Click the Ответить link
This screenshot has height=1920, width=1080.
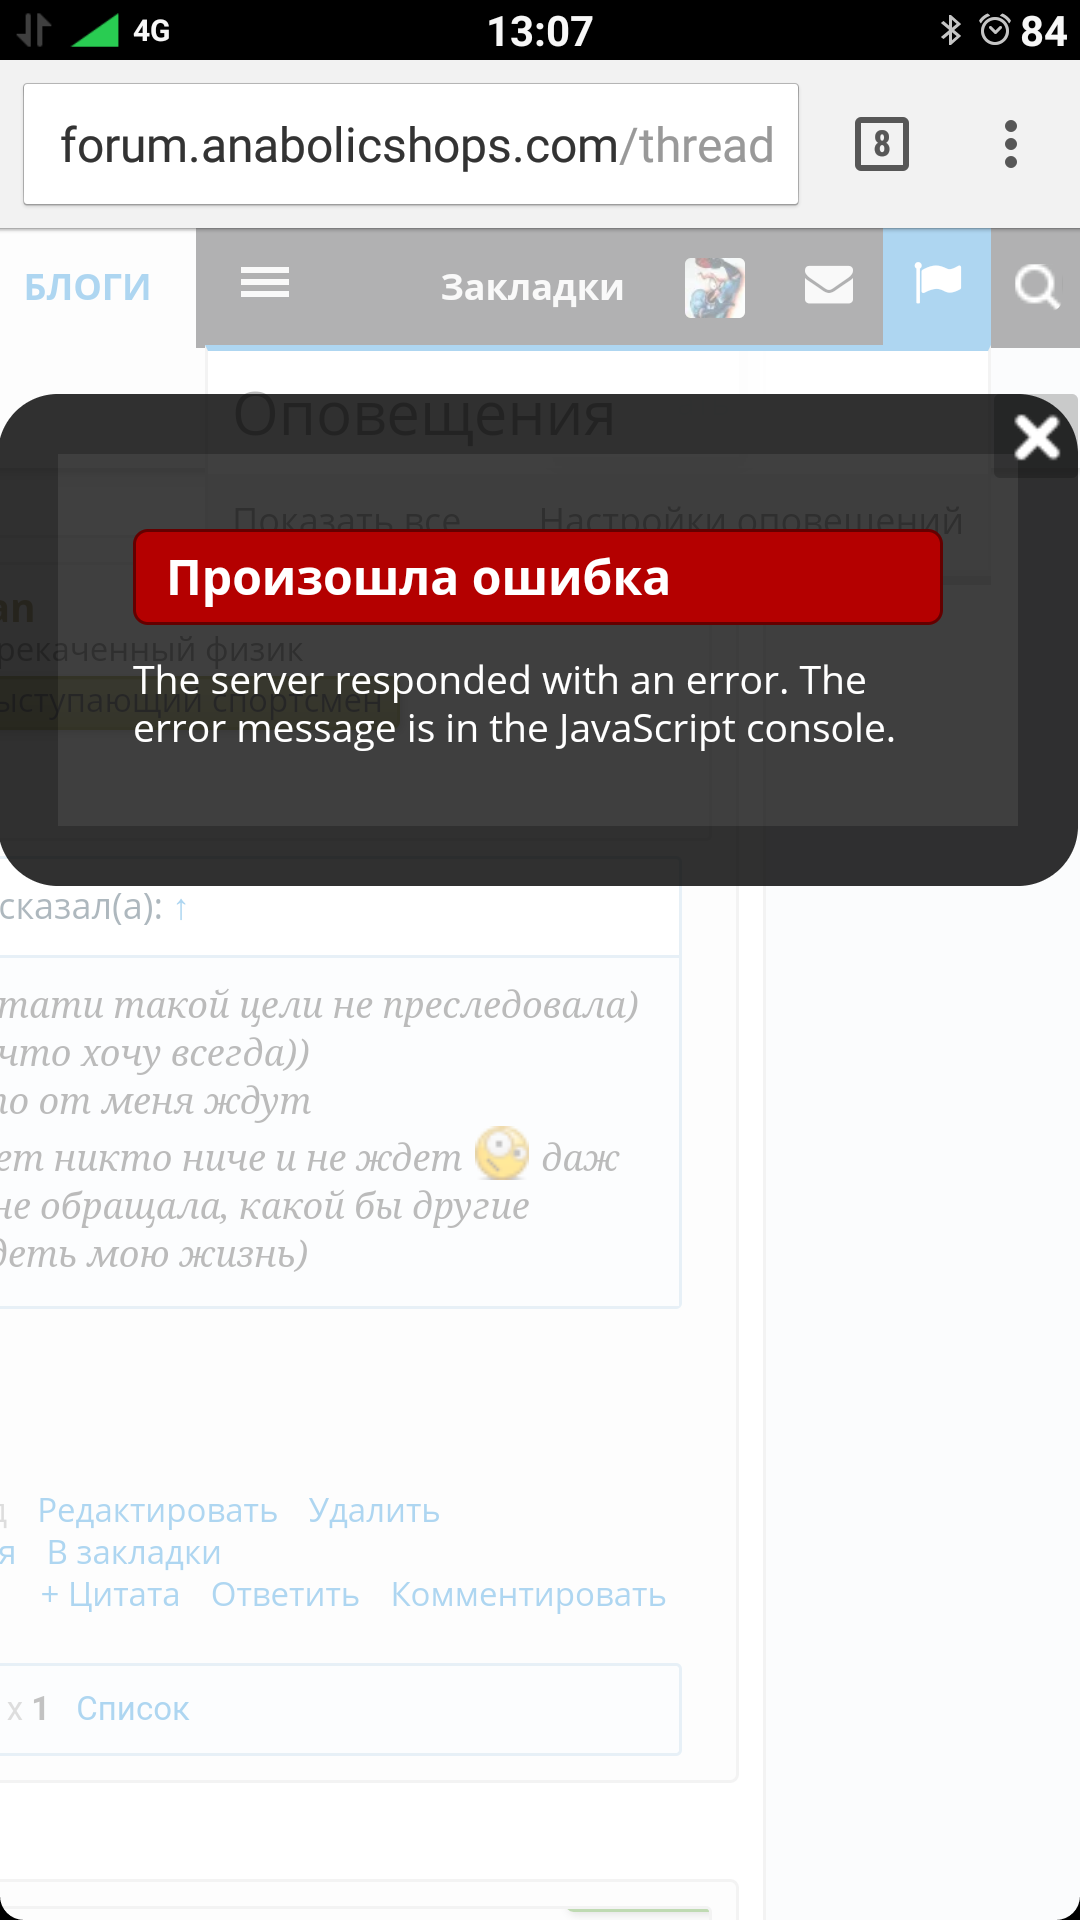[x=285, y=1595]
